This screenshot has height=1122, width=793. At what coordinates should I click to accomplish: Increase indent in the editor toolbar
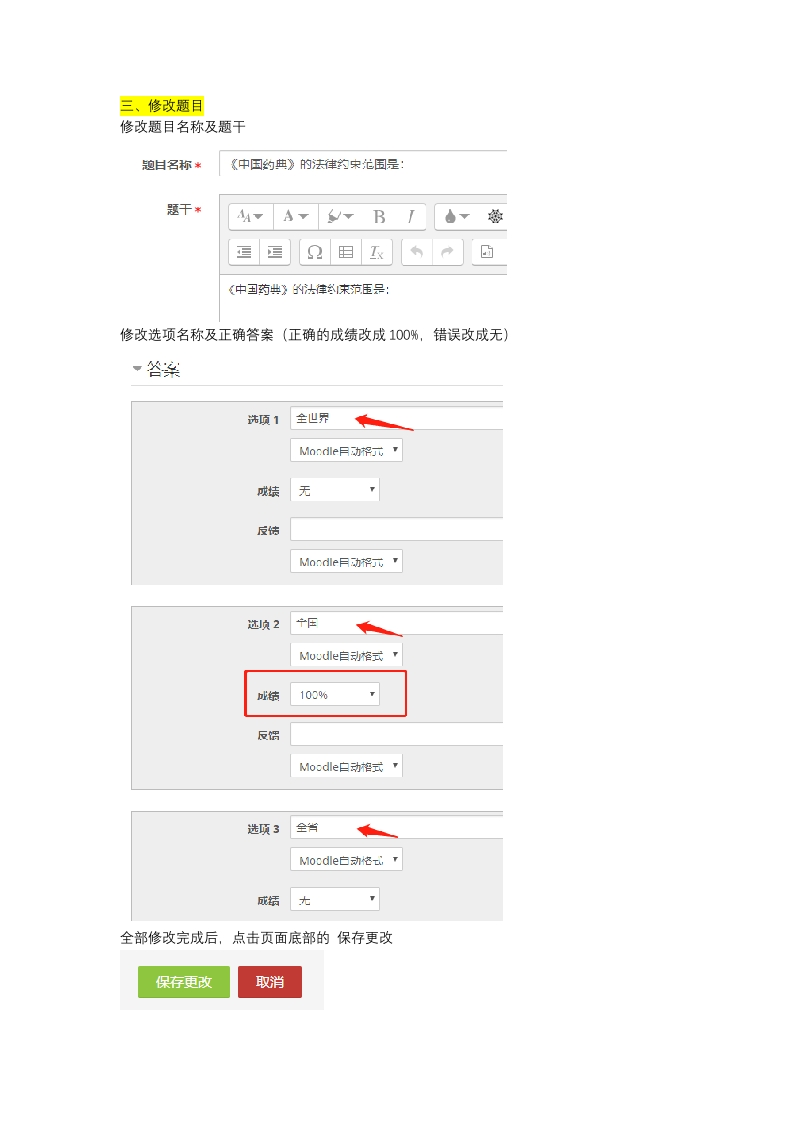click(275, 252)
